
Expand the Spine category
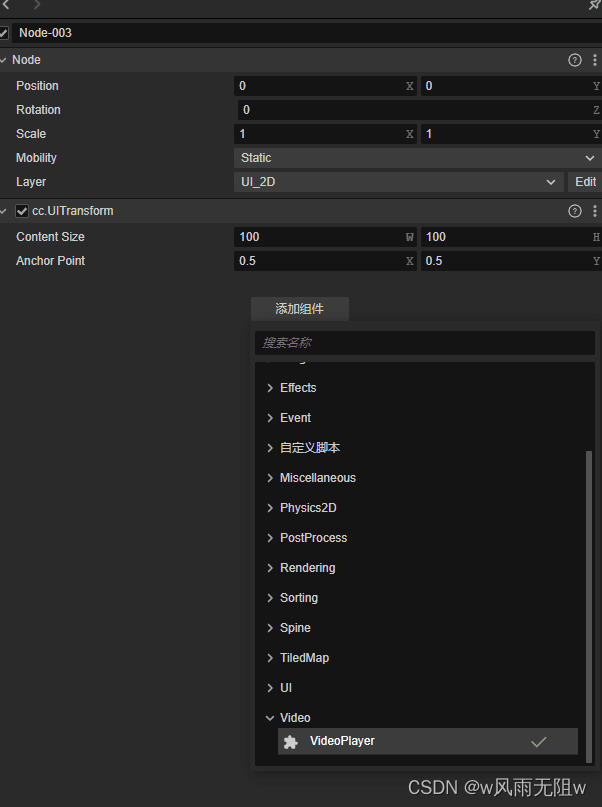(x=270, y=628)
